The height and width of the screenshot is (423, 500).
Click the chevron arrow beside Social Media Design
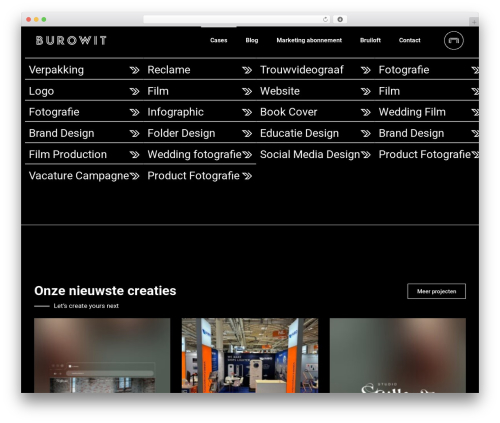coord(366,155)
